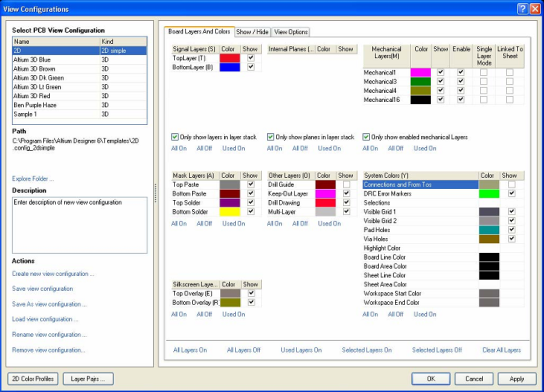Pick the Mechanical1 magenta color swatch
The image size is (544, 392).
point(420,72)
